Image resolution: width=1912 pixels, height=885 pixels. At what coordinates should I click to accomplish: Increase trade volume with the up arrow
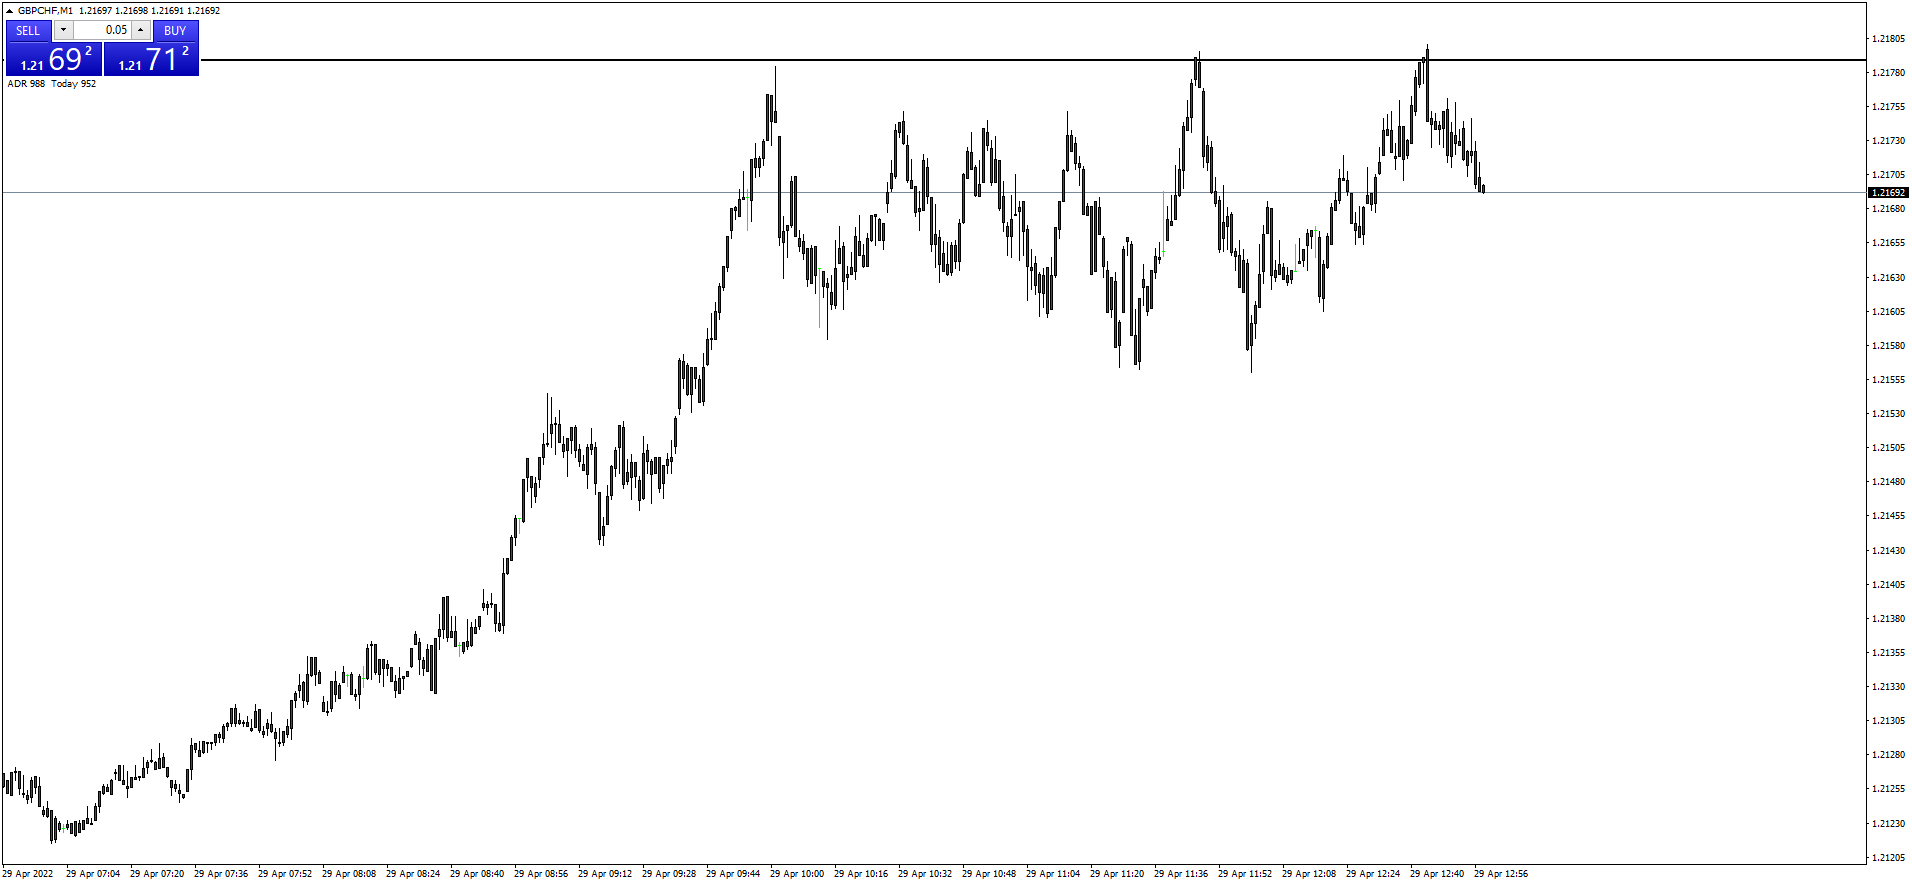(x=141, y=30)
